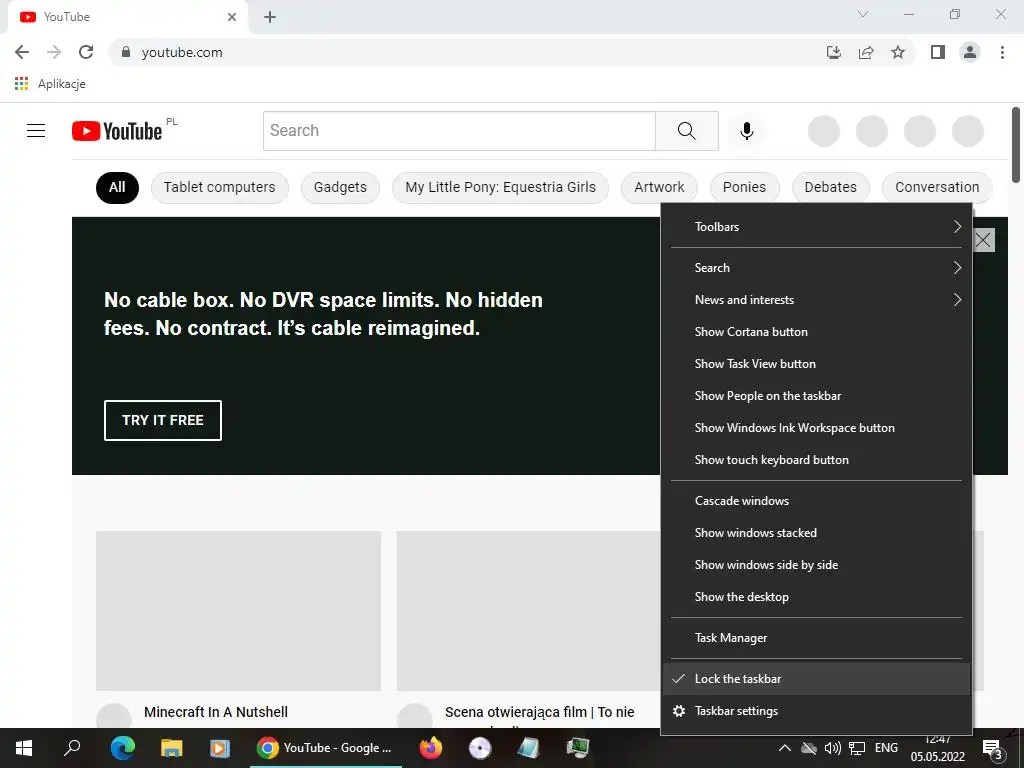1024x768 pixels.
Task: Click into the YouTube Search field
Action: pyautogui.click(x=459, y=131)
